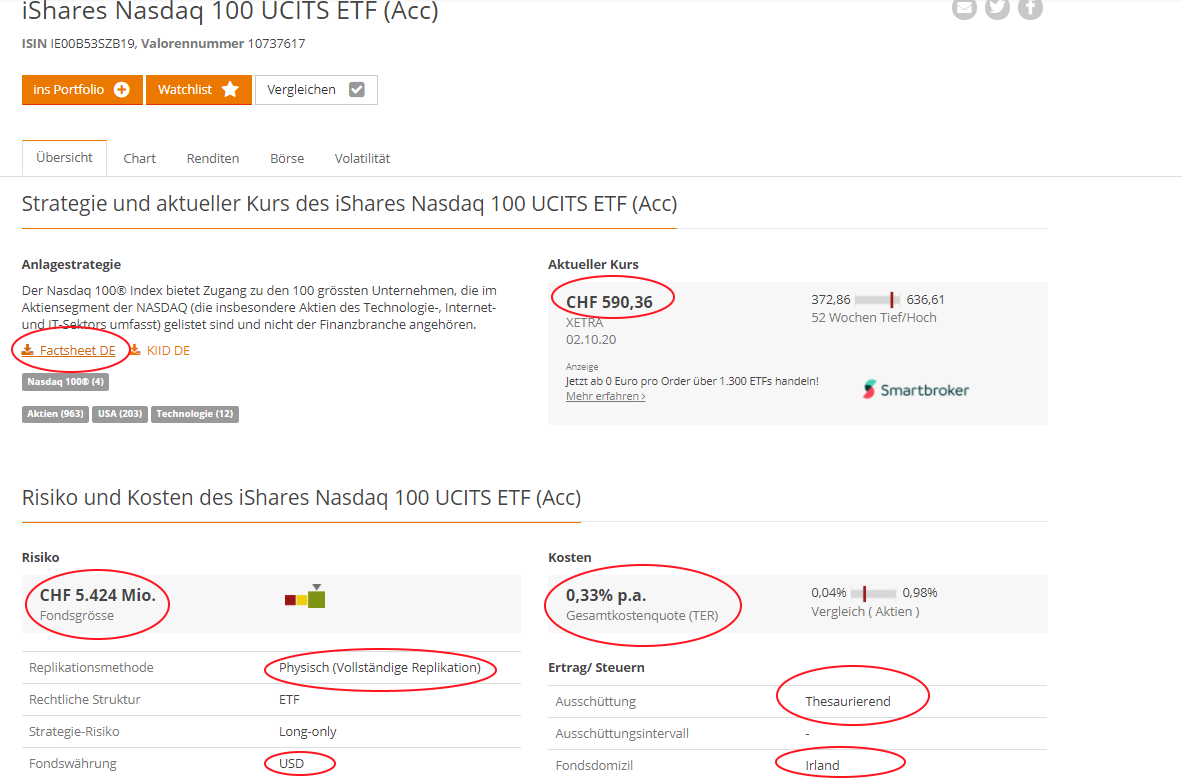Click the Nasdaq 100® (4) tag
Screen dimensions: 1182x779
click(66, 382)
